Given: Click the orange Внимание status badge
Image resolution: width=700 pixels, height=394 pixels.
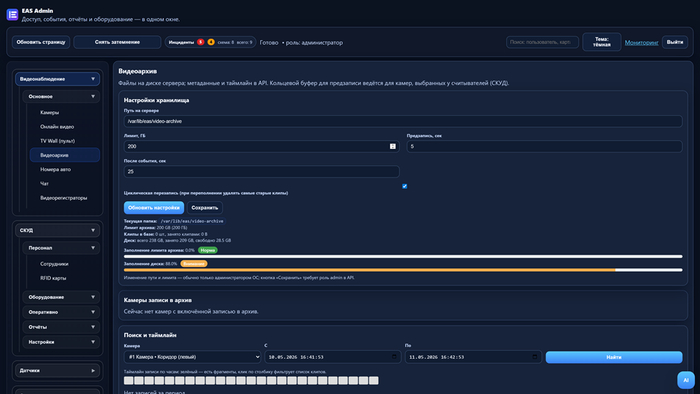Looking at the screenshot, I should [x=194, y=264].
